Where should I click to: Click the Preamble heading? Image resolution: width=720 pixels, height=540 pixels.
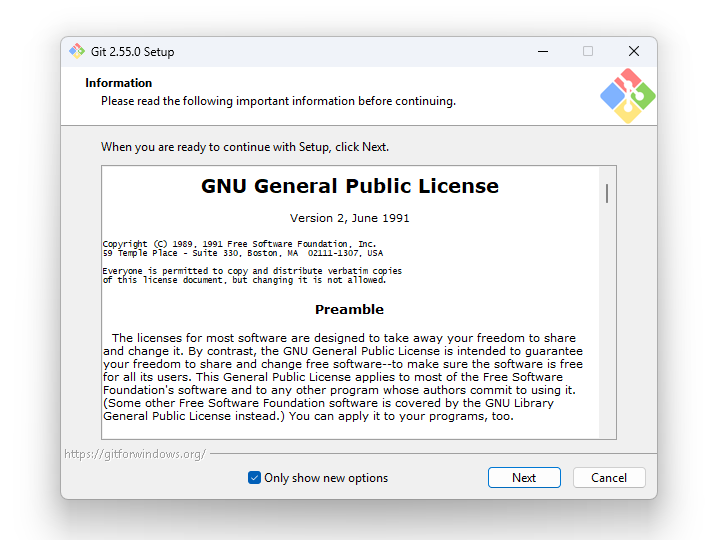[x=349, y=309]
